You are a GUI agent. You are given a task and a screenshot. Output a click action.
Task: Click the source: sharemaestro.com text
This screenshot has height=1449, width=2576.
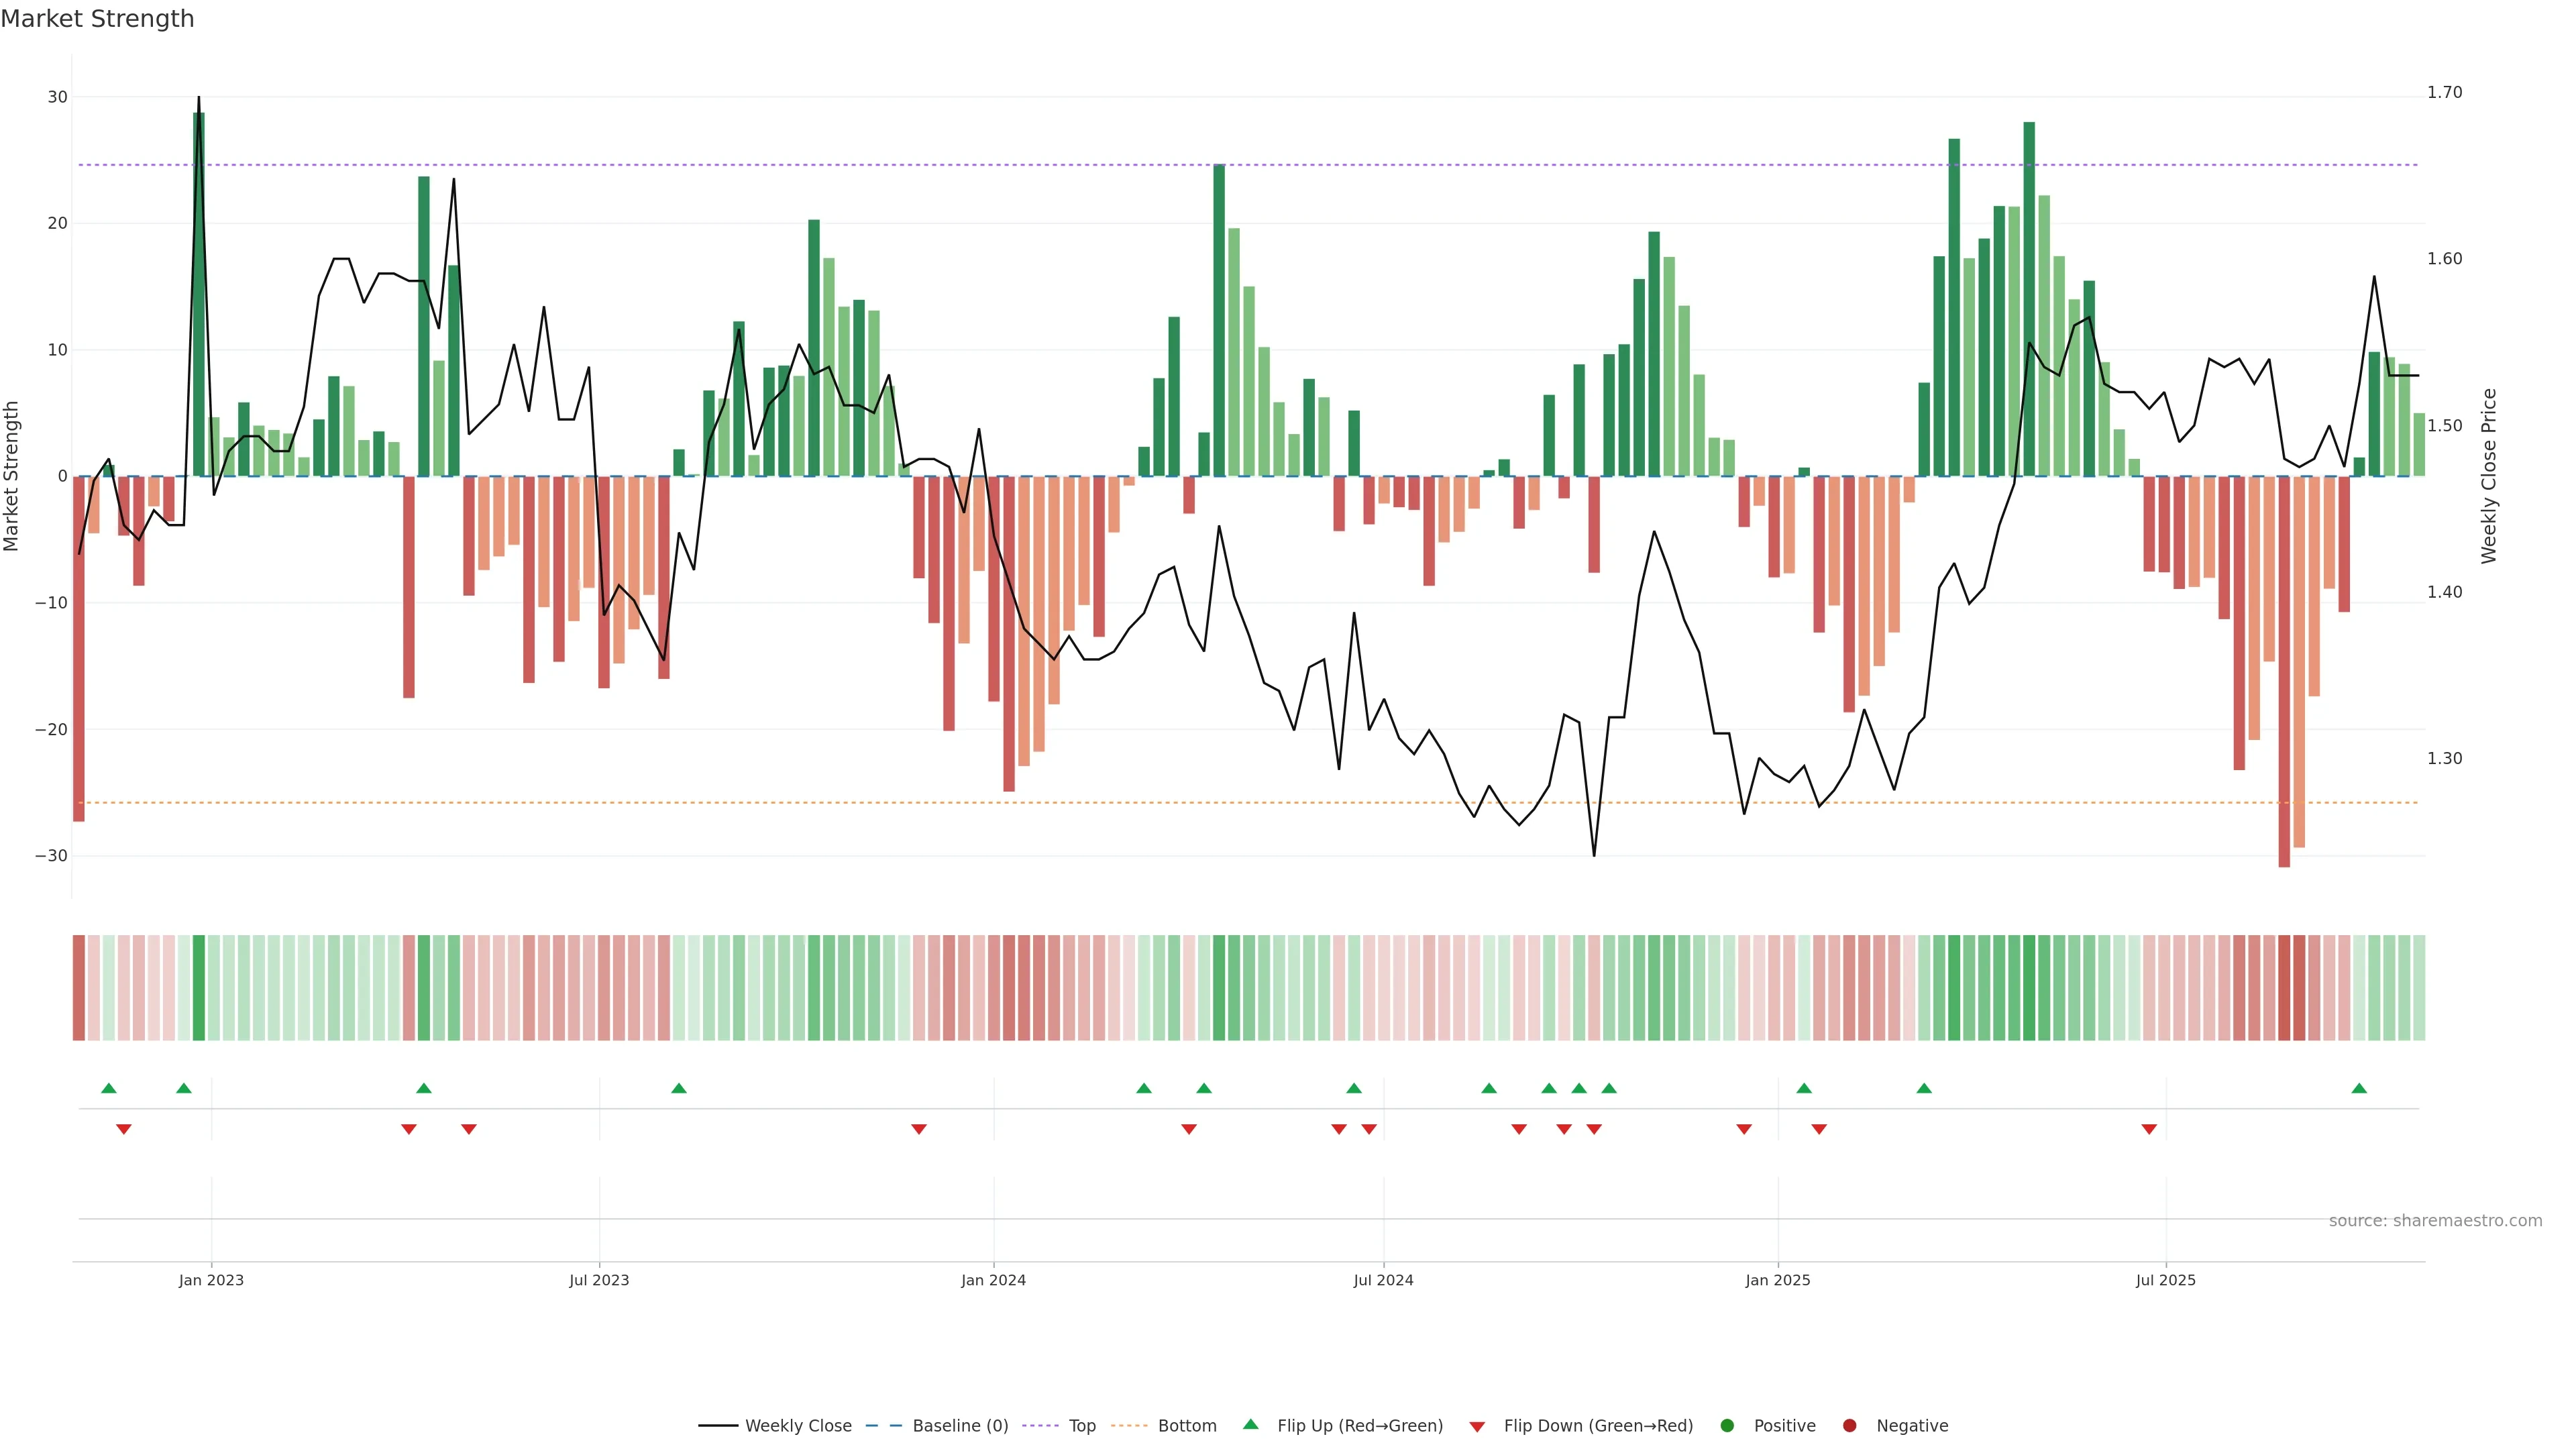[x=2435, y=1220]
